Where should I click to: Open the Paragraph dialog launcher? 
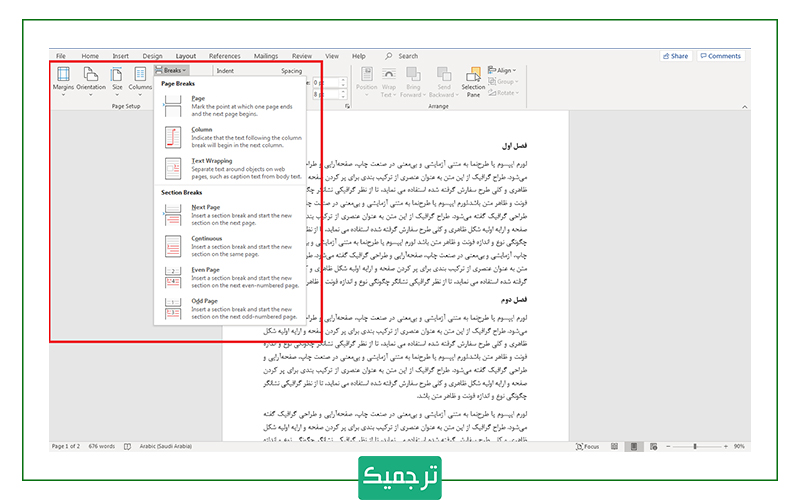347,106
